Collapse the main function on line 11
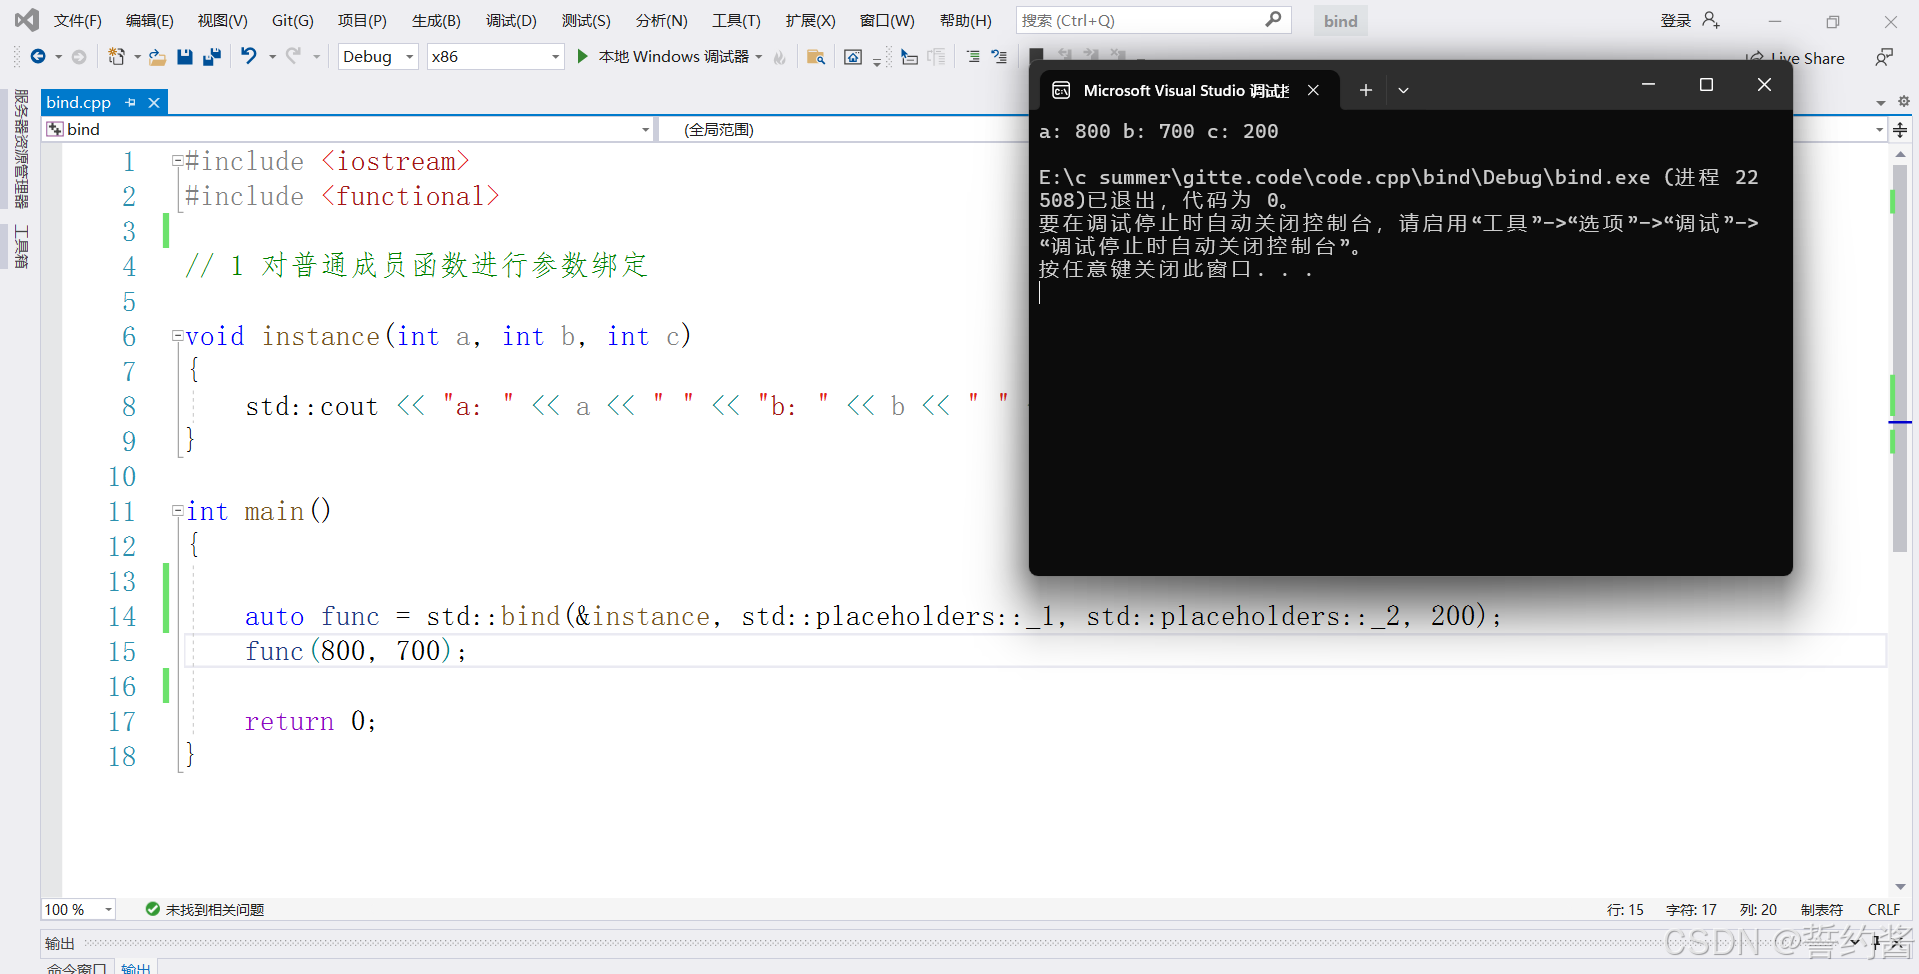Viewport: 1919px width, 974px height. (177, 511)
